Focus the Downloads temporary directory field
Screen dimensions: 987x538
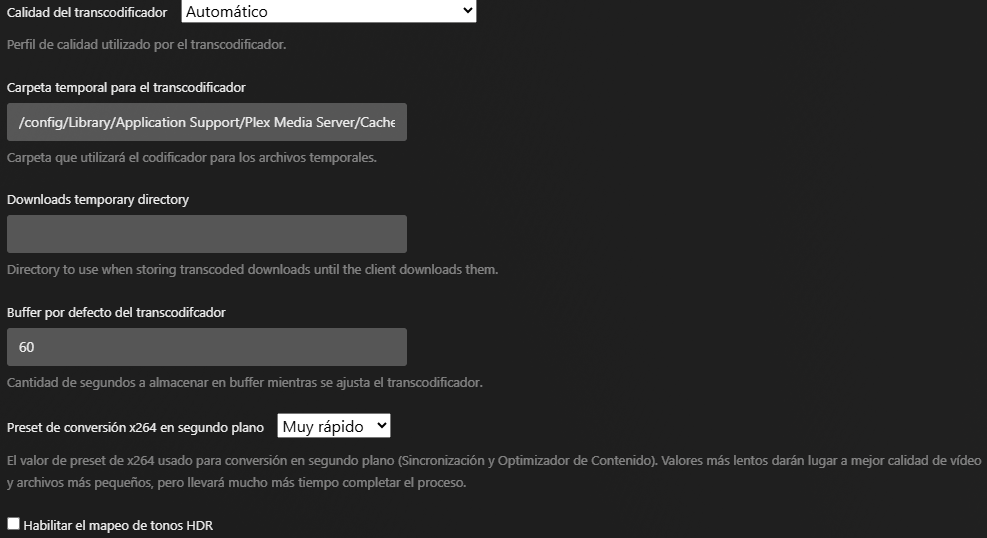[206, 234]
